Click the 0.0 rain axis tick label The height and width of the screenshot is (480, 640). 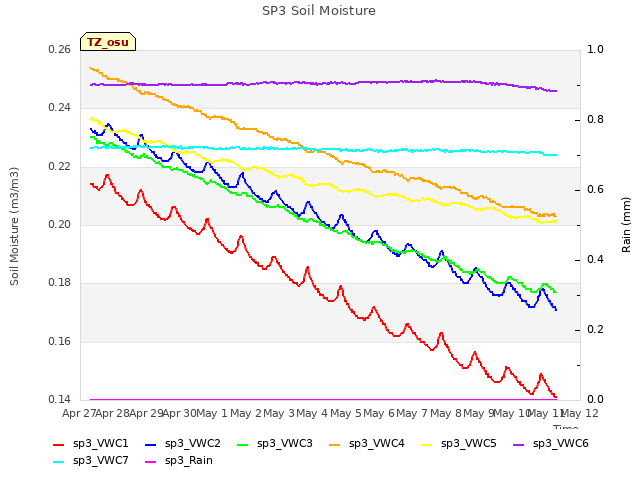point(595,400)
